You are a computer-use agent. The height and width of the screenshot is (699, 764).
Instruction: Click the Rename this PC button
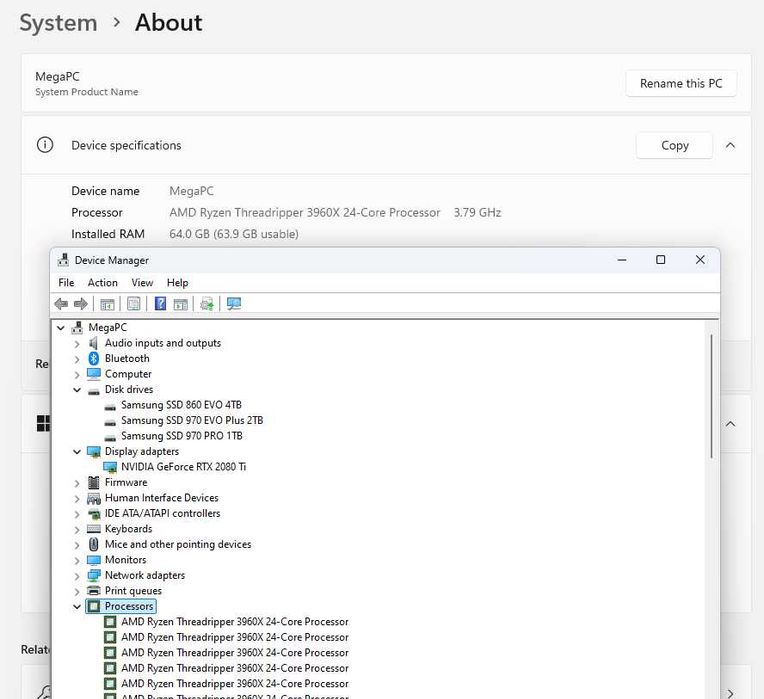coord(681,83)
